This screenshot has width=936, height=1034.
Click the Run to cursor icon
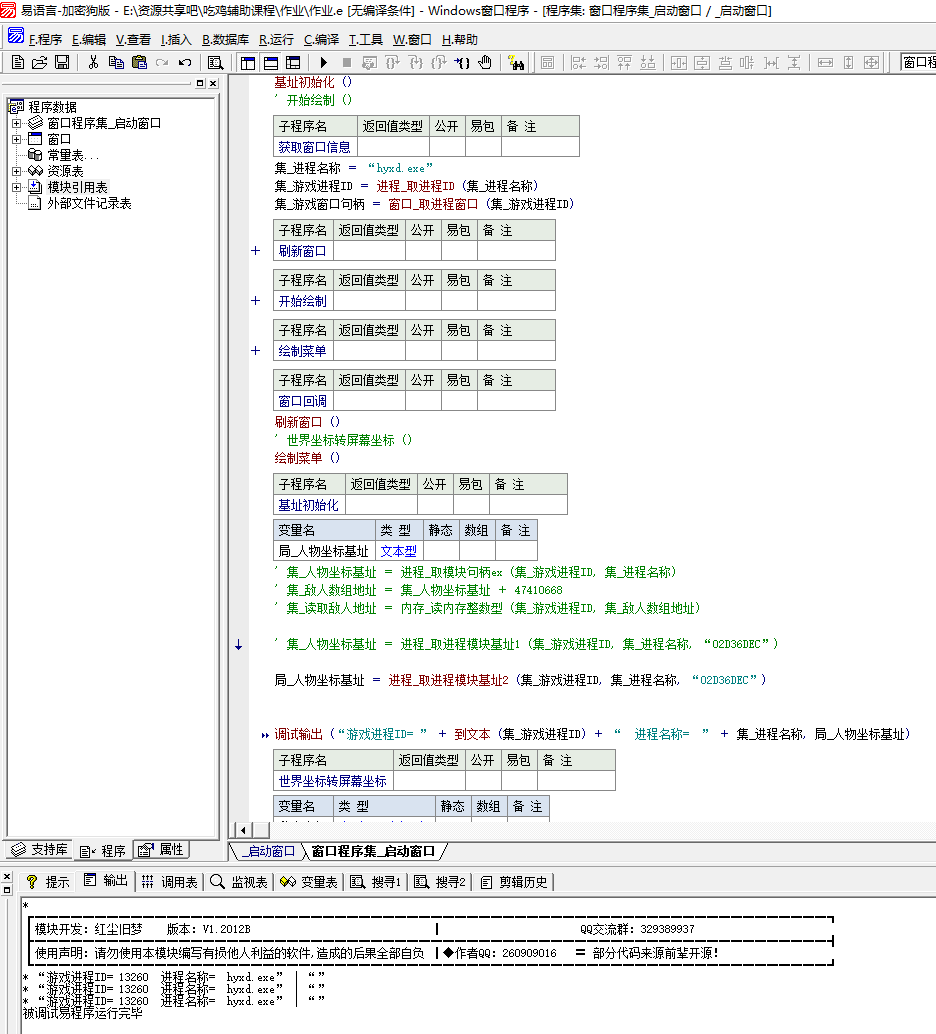(461, 63)
